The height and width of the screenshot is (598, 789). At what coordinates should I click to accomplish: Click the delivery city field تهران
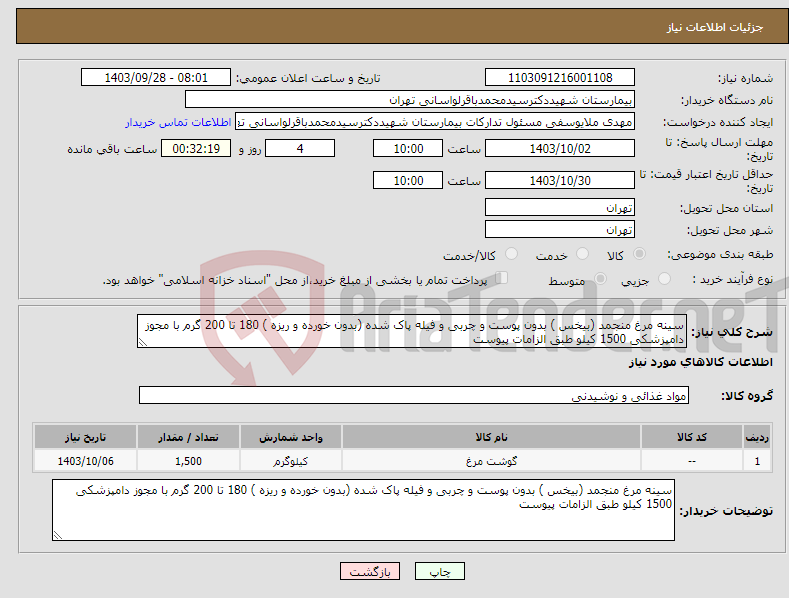tap(560, 230)
